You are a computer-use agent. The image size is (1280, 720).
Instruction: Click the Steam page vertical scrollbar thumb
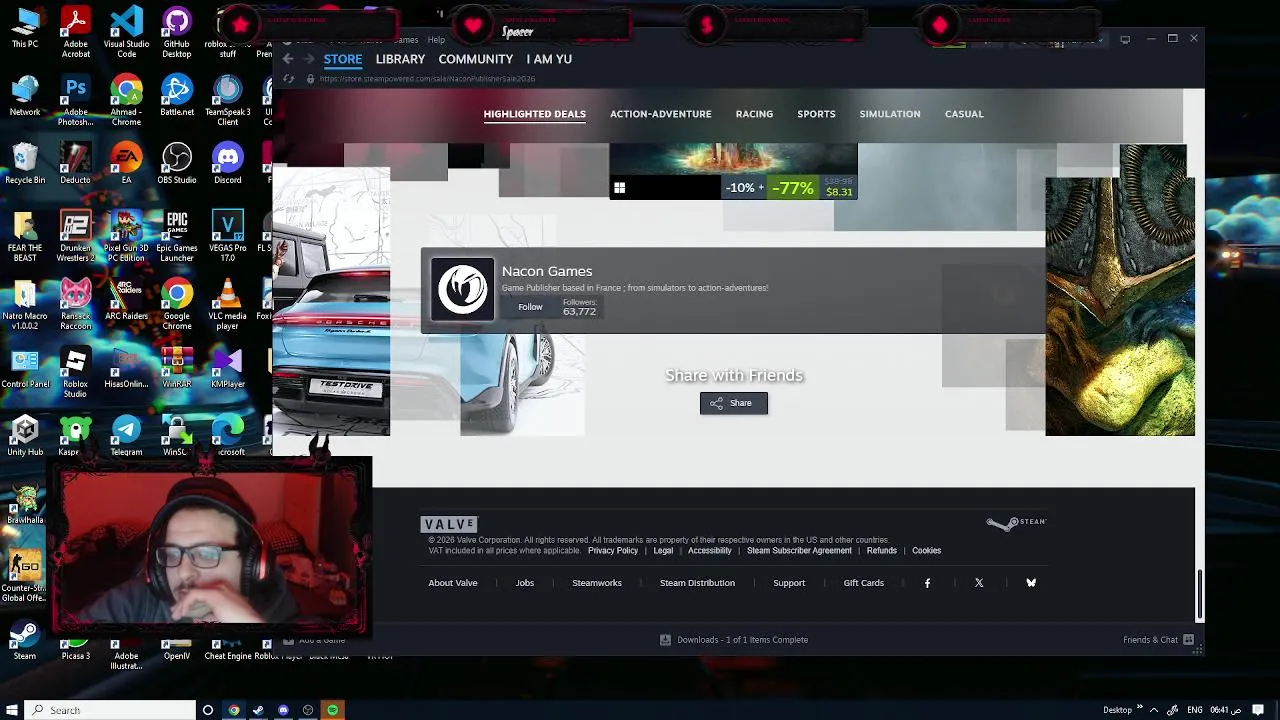[1199, 595]
